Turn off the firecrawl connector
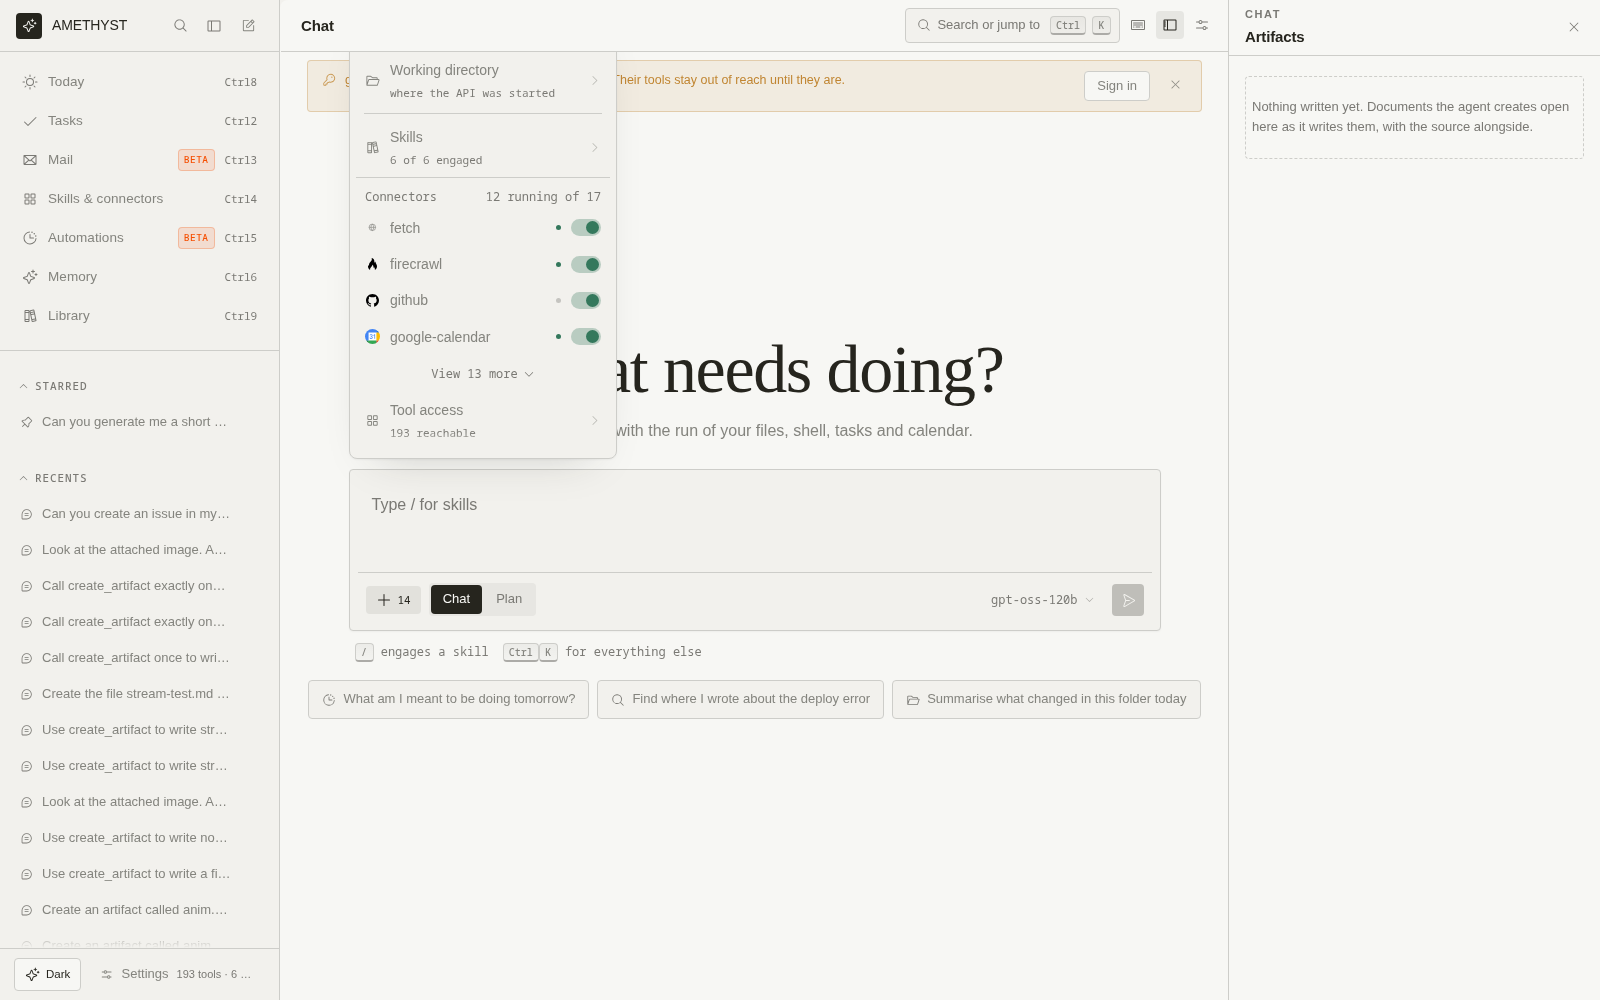 click(x=585, y=264)
